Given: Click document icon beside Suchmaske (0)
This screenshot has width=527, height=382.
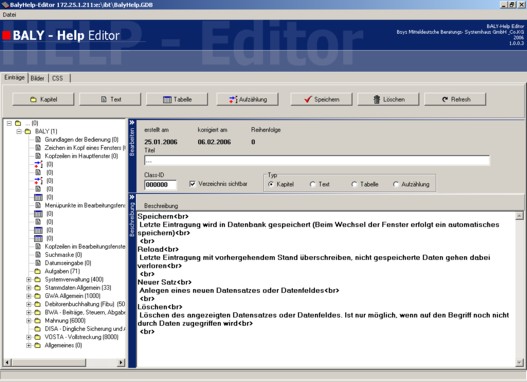Looking at the screenshot, I should (x=38, y=255).
